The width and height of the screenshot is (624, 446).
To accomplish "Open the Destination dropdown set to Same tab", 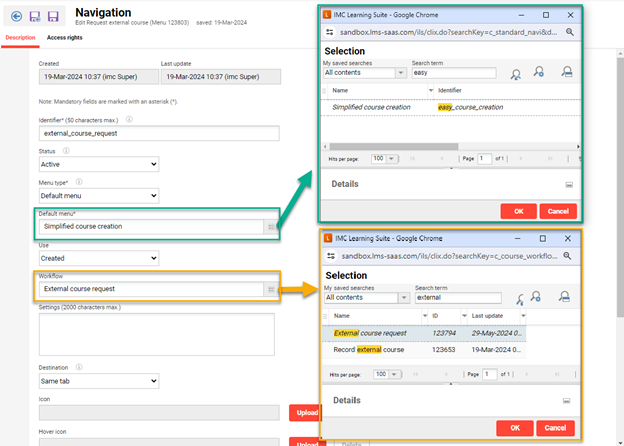I will click(98, 381).
